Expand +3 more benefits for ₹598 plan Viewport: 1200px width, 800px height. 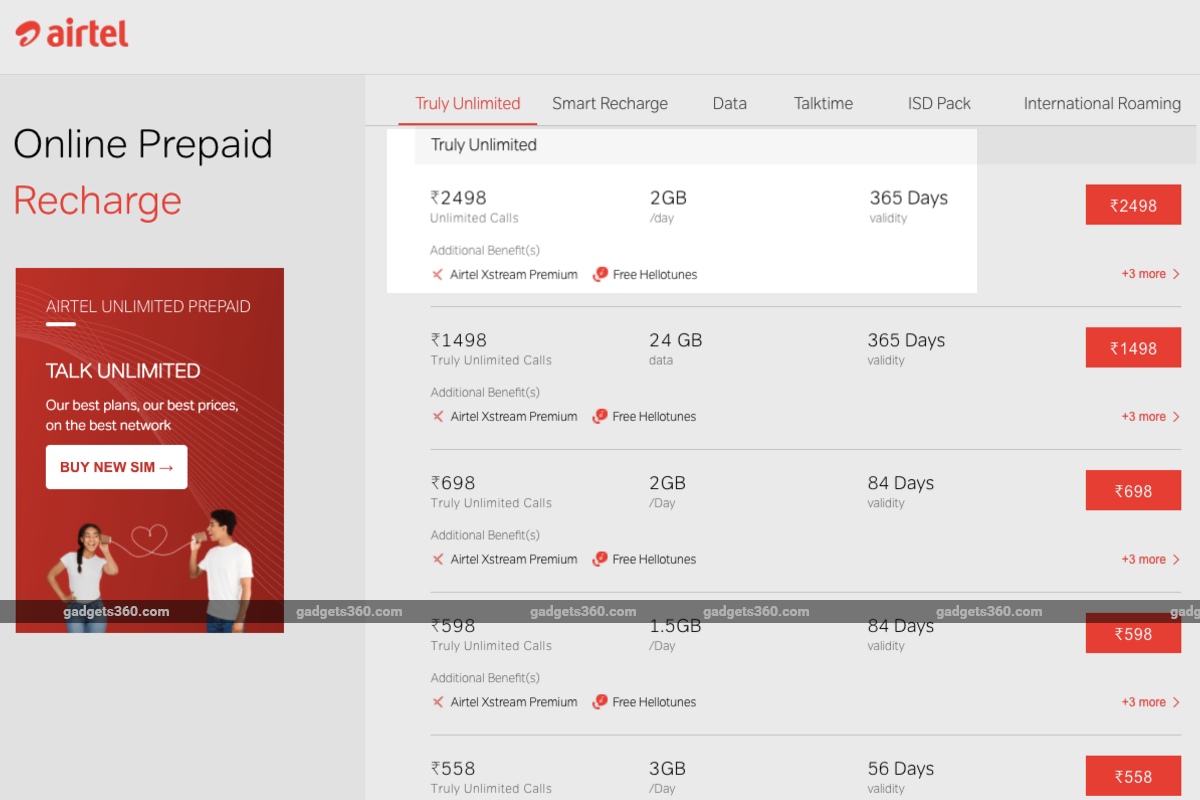1148,701
